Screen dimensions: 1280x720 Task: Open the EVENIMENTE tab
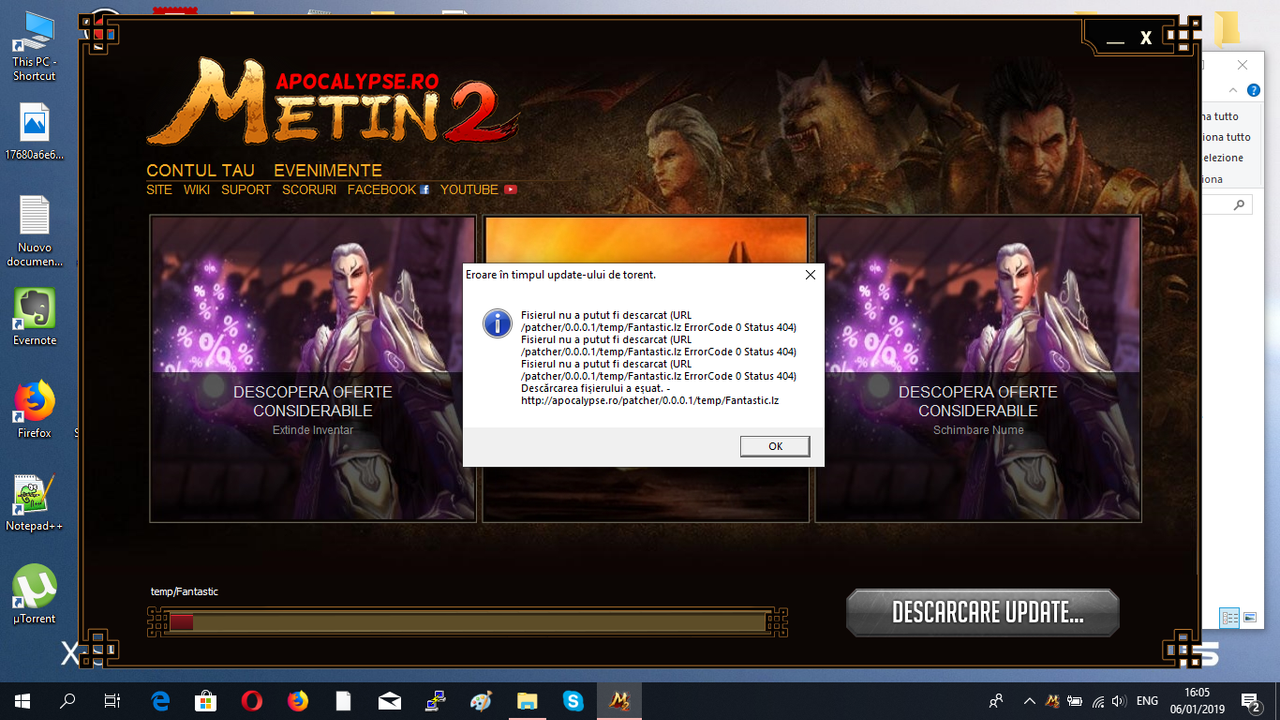328,171
